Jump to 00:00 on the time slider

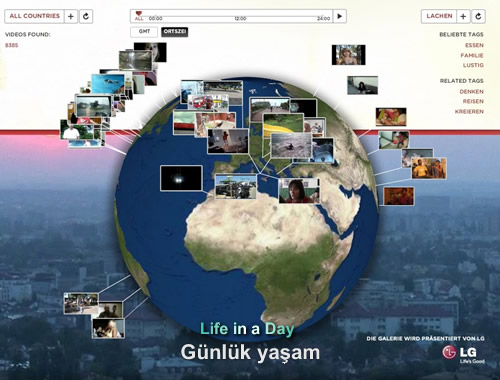coord(155,19)
